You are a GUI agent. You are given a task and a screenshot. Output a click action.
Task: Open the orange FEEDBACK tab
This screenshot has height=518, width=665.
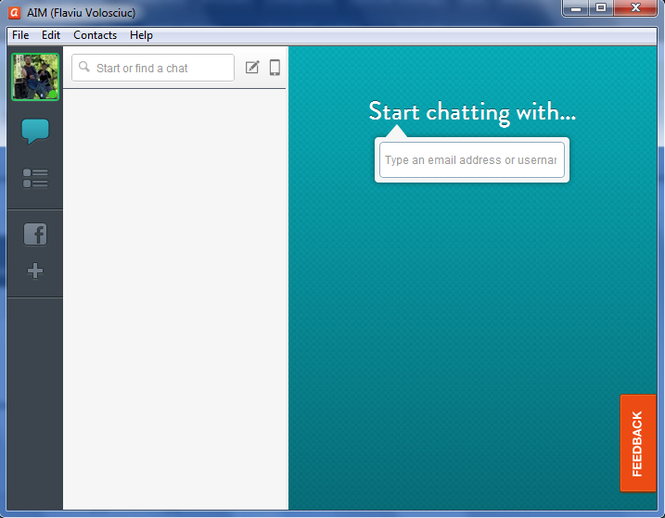pos(638,443)
